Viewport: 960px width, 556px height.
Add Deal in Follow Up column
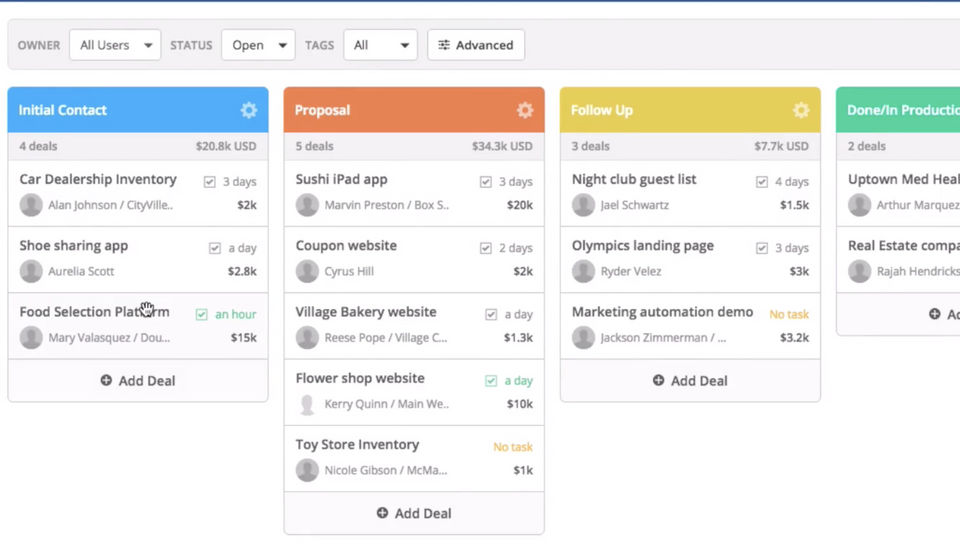pyautogui.click(x=690, y=380)
